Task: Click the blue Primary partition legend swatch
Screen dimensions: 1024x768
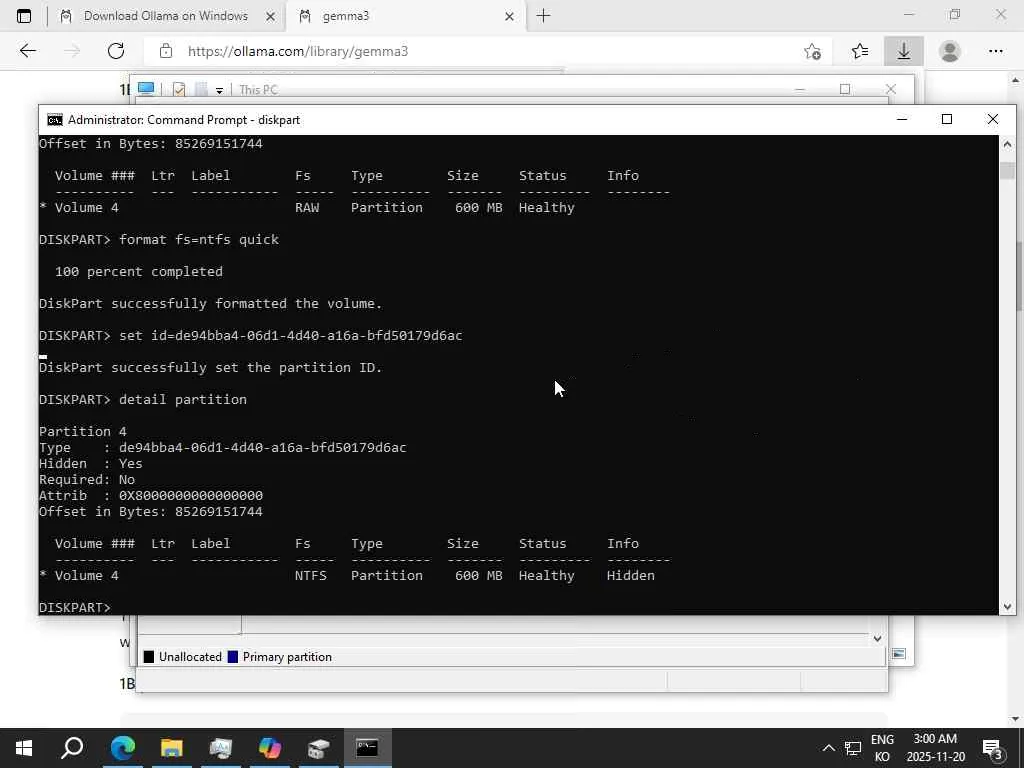Action: pos(232,657)
